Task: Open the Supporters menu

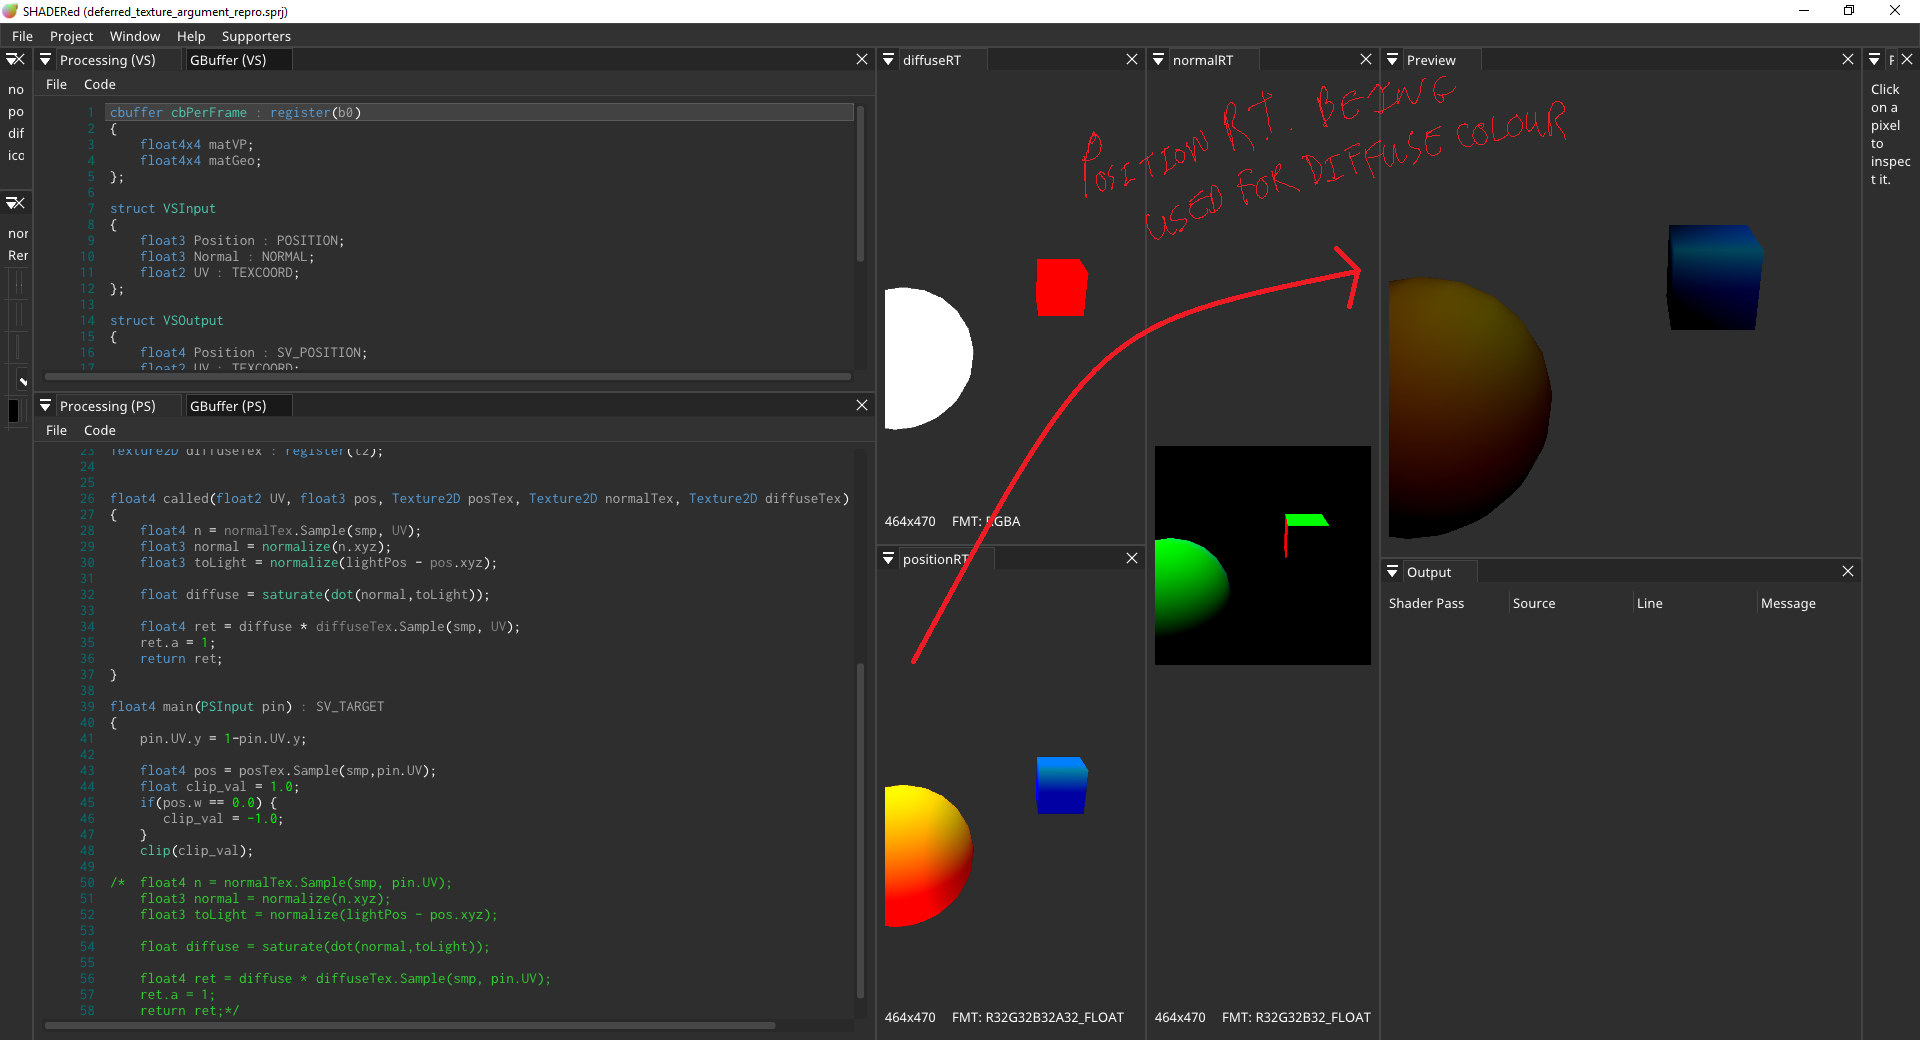Action: coord(256,36)
